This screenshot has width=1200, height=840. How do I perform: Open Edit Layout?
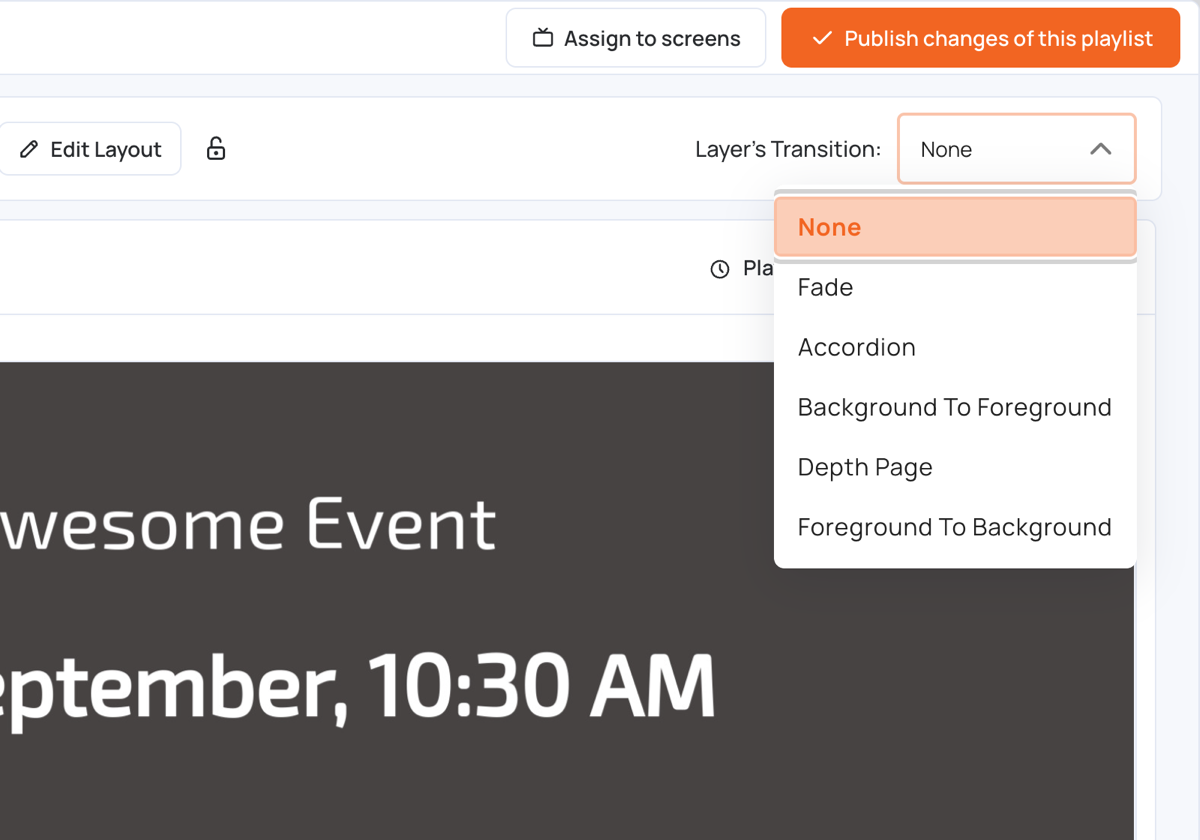(x=89, y=149)
